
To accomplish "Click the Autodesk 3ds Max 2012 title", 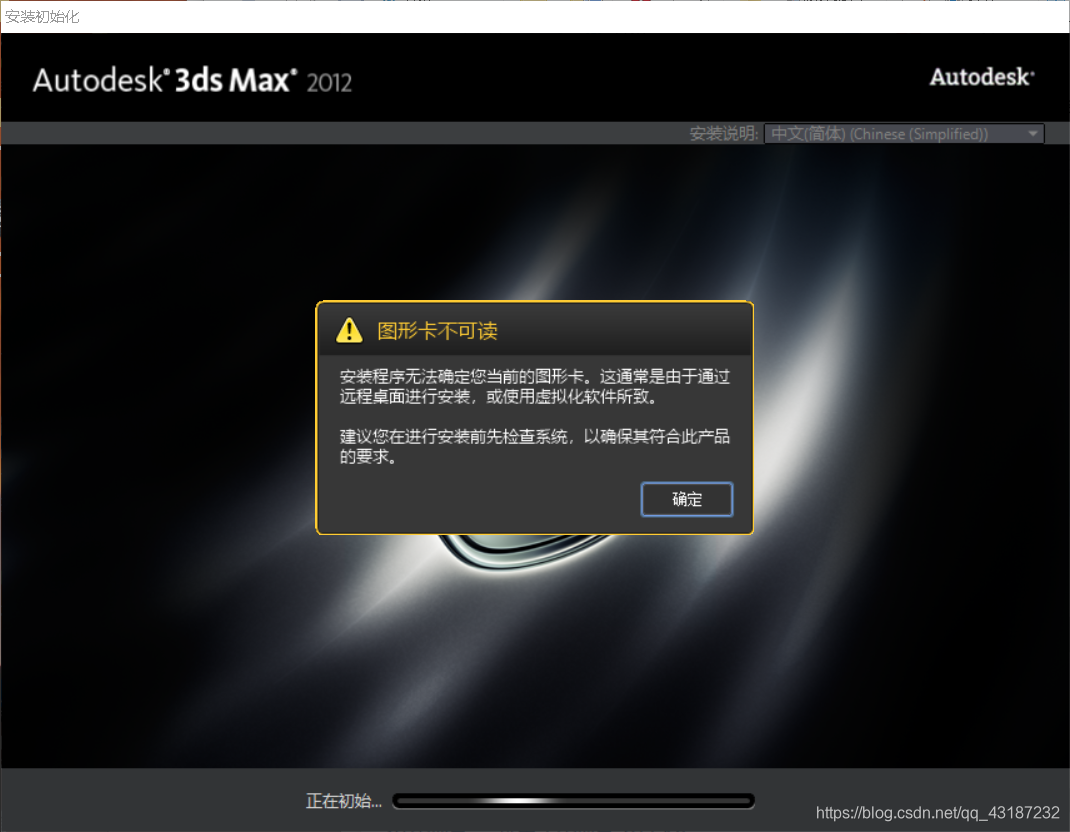I will point(192,81).
